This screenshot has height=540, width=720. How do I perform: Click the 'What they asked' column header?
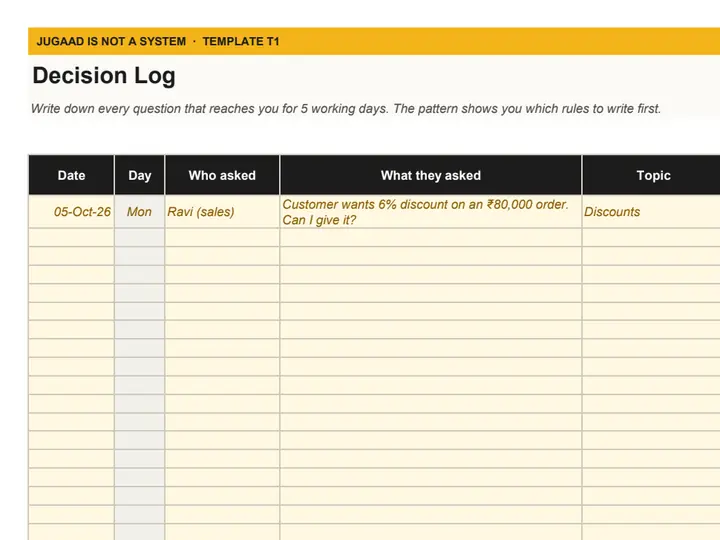tap(431, 175)
